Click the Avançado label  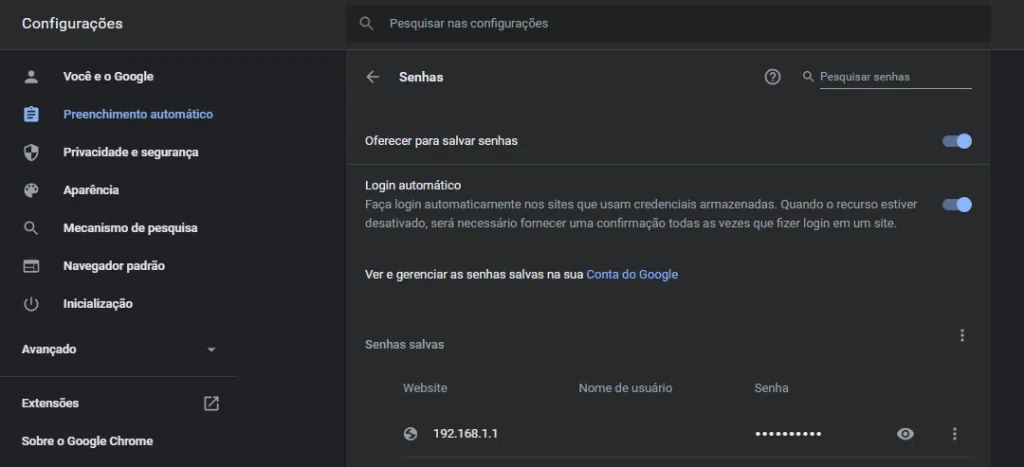[49, 350]
